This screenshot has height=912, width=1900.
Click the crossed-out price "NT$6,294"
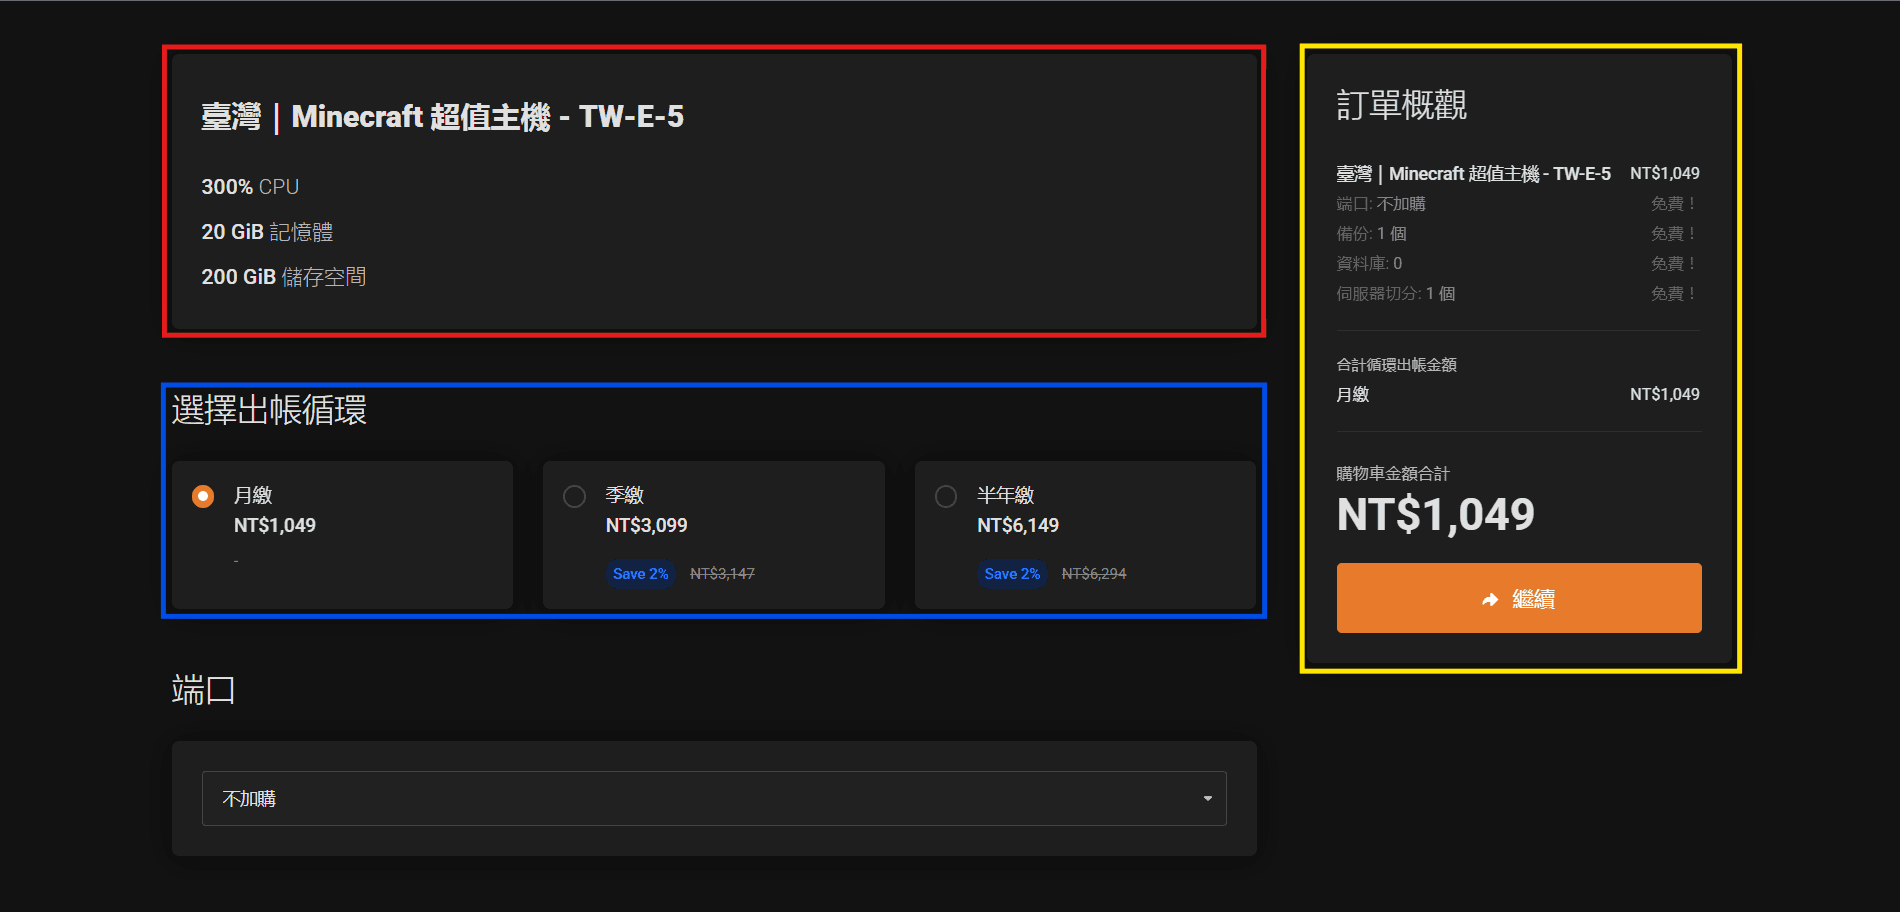coord(1094,574)
